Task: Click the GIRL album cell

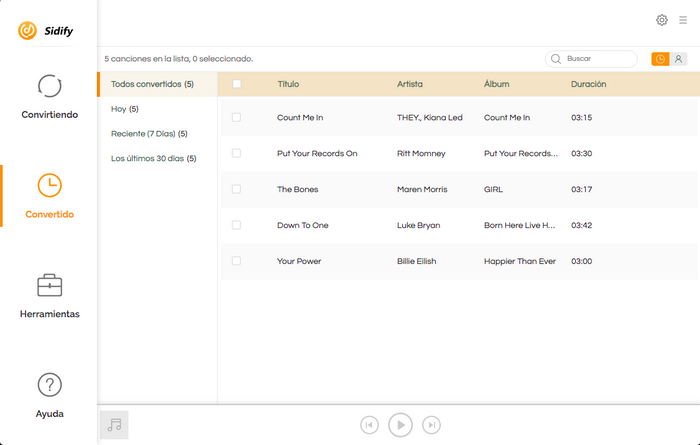Action: pyautogui.click(x=493, y=189)
